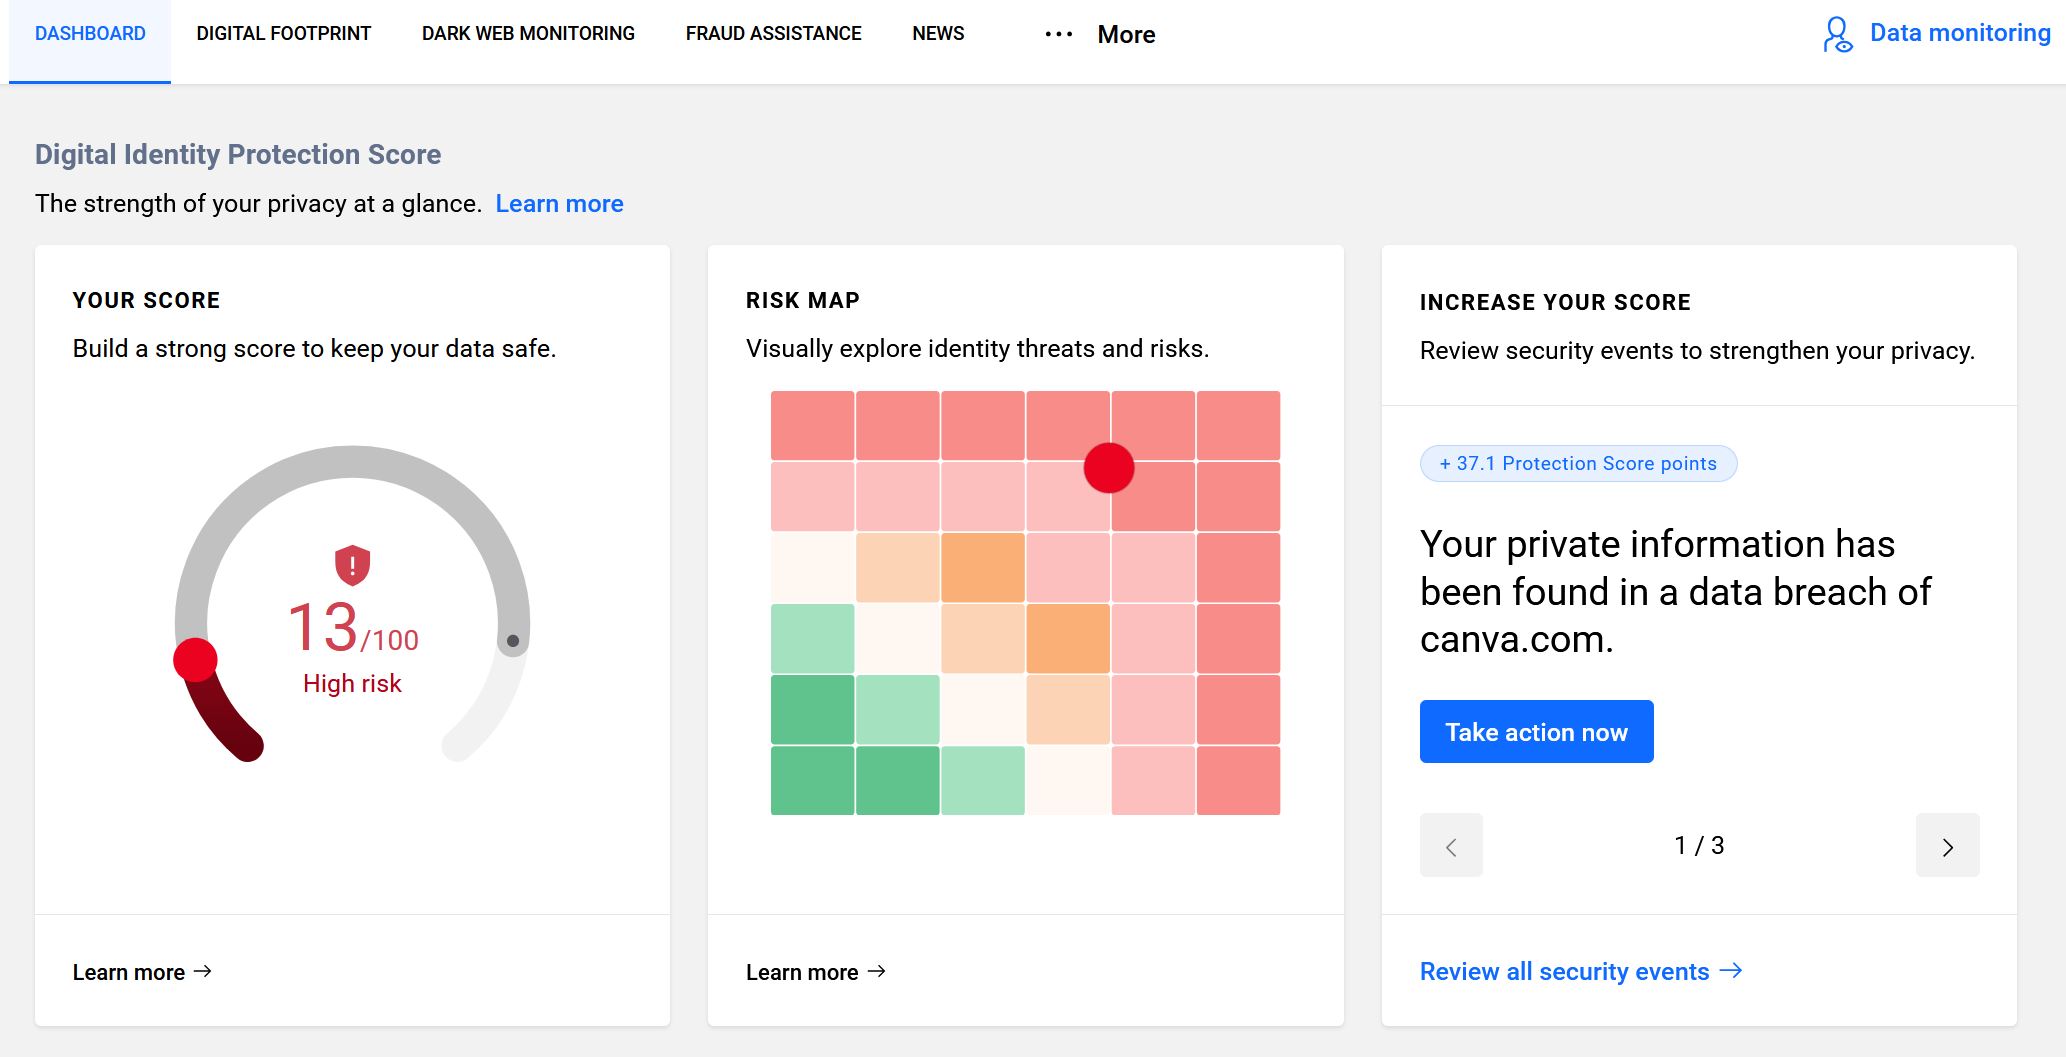
Task: Go to the previous security event
Action: tap(1451, 846)
